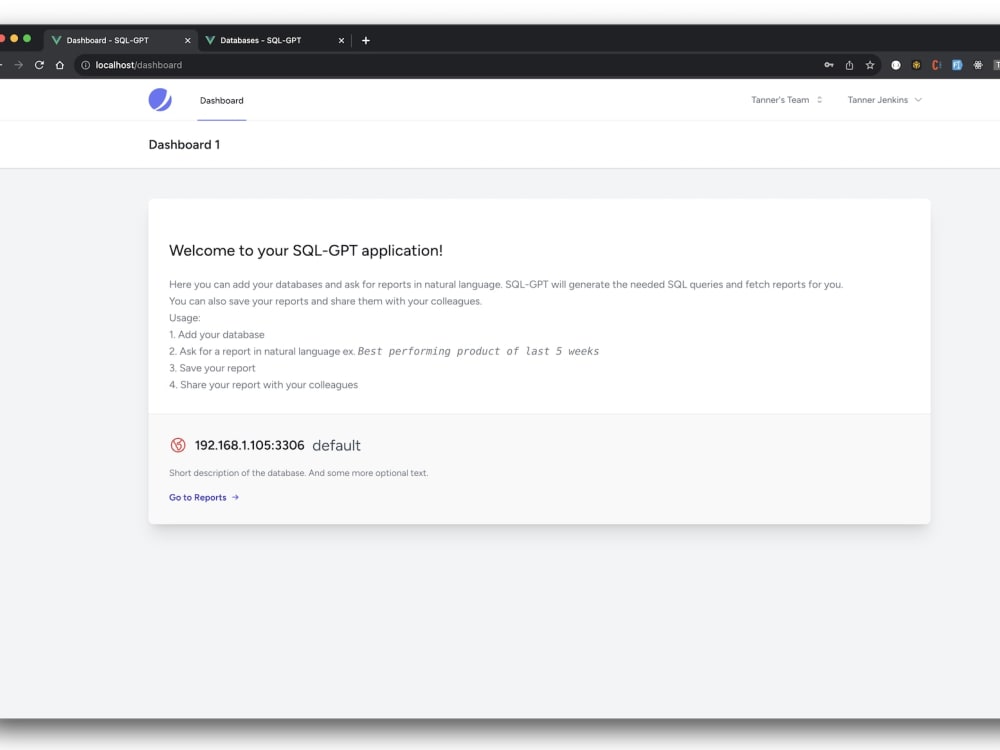Open the white round extension icon
This screenshot has height=750, width=1000.
click(895, 65)
